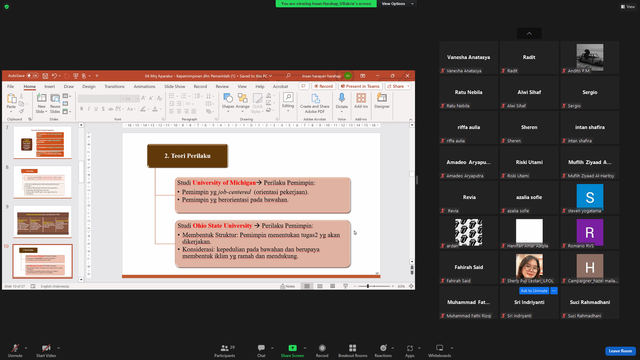Click the green Share Screen button
The width and height of the screenshot is (640, 360).
pos(292,350)
